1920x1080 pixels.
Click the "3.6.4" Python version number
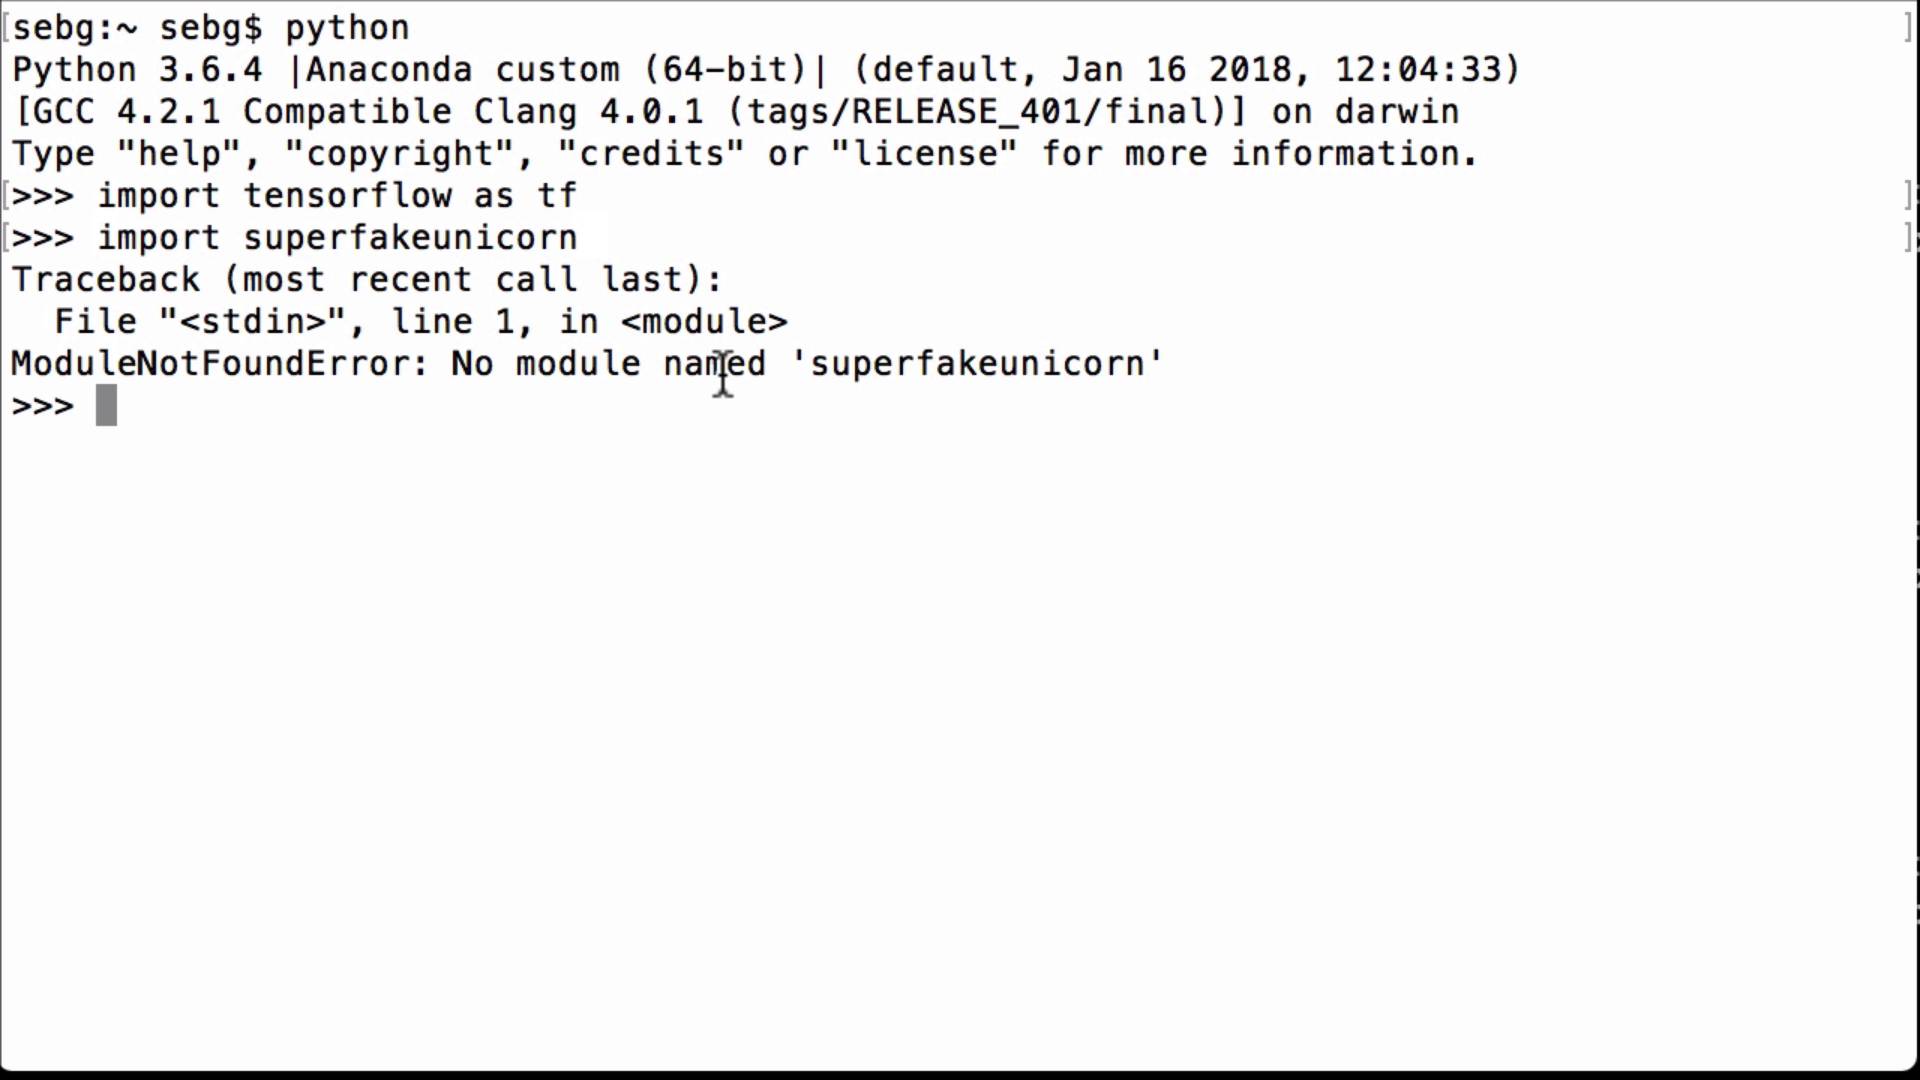point(210,70)
